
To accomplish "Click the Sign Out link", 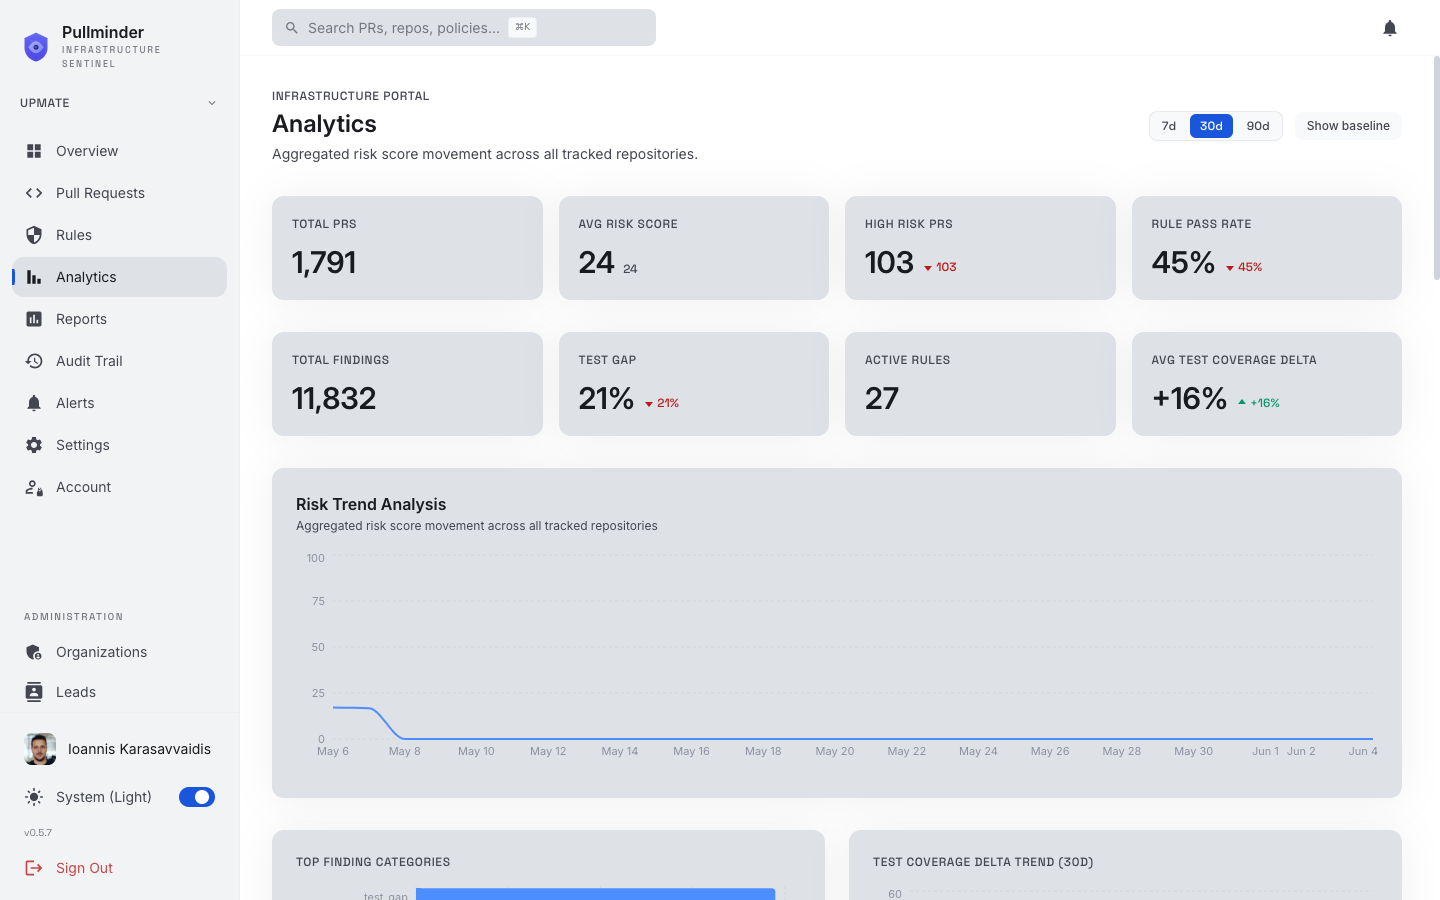I will click(84, 868).
